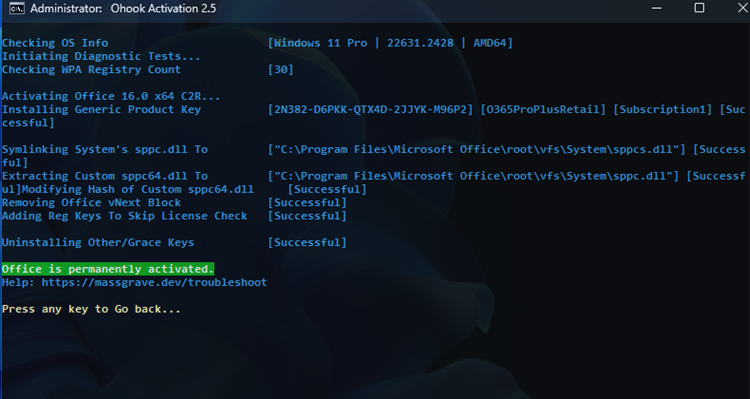Click the 'Office is permanently activated.' message
Screen dimensions: 750x399
coord(108,269)
